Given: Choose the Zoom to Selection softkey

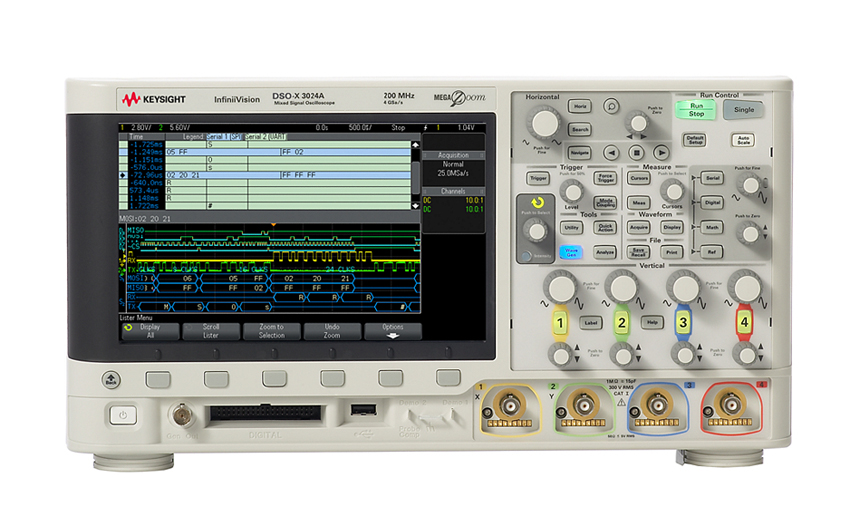Looking at the screenshot, I should (x=272, y=331).
